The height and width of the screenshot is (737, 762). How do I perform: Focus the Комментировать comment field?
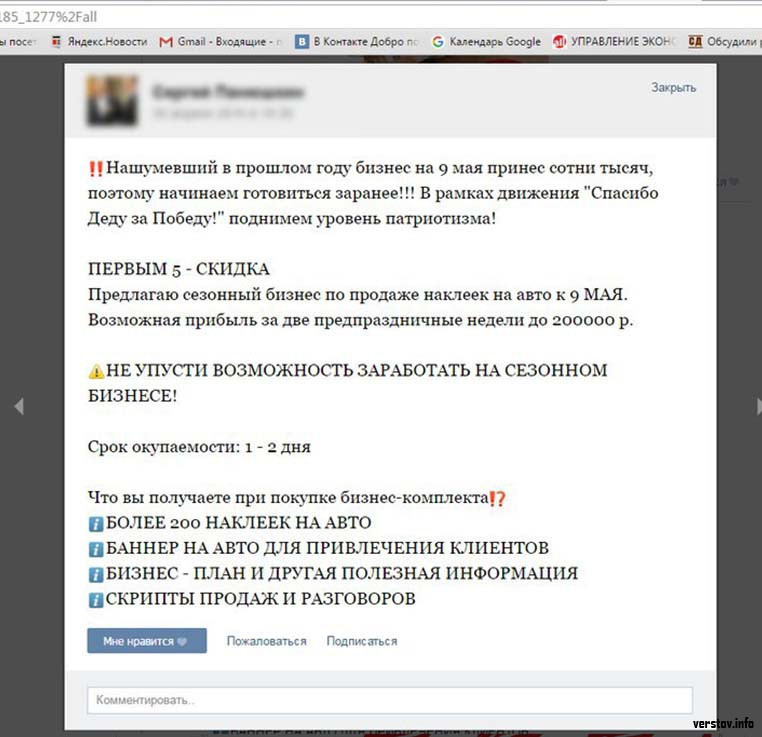coord(389,700)
